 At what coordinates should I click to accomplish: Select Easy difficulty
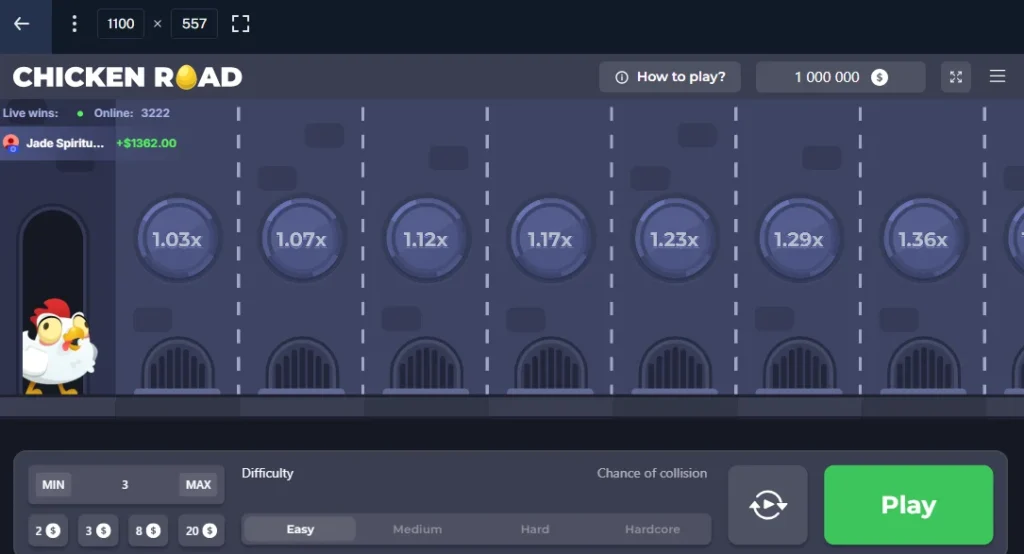(x=300, y=529)
